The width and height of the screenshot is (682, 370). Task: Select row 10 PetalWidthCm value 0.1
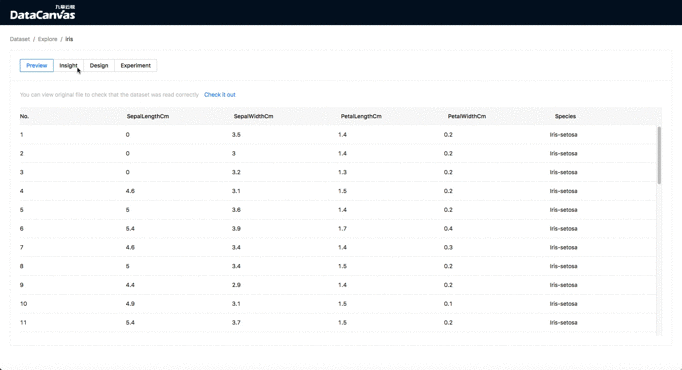448,304
